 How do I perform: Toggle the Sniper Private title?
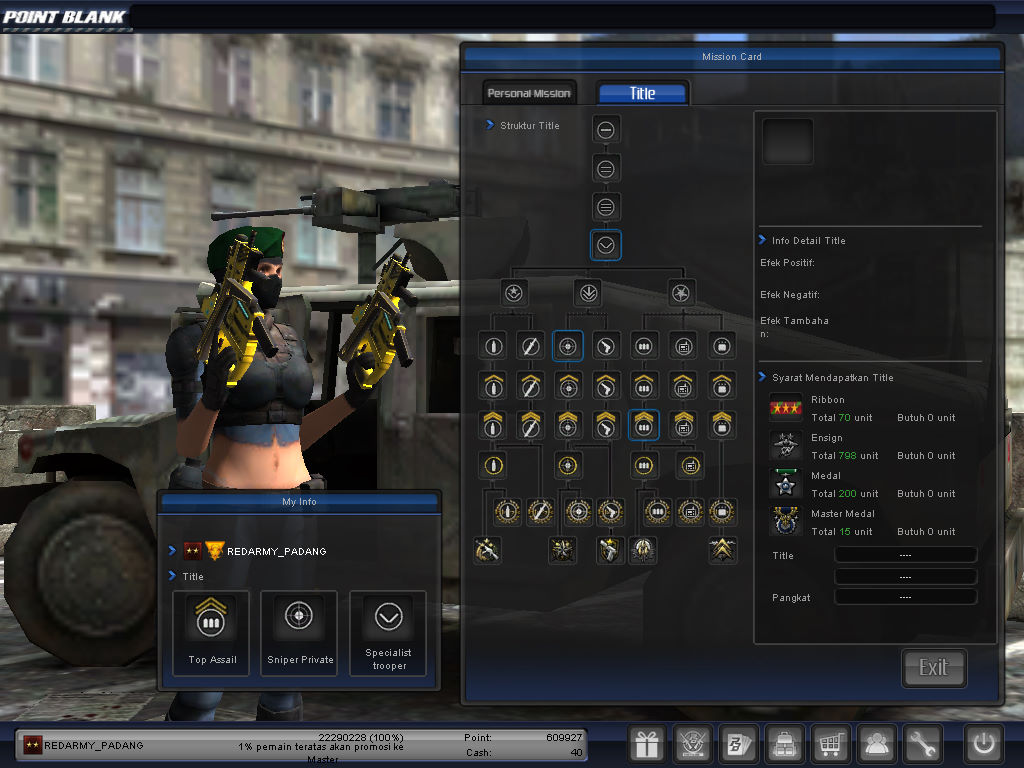[x=298, y=630]
